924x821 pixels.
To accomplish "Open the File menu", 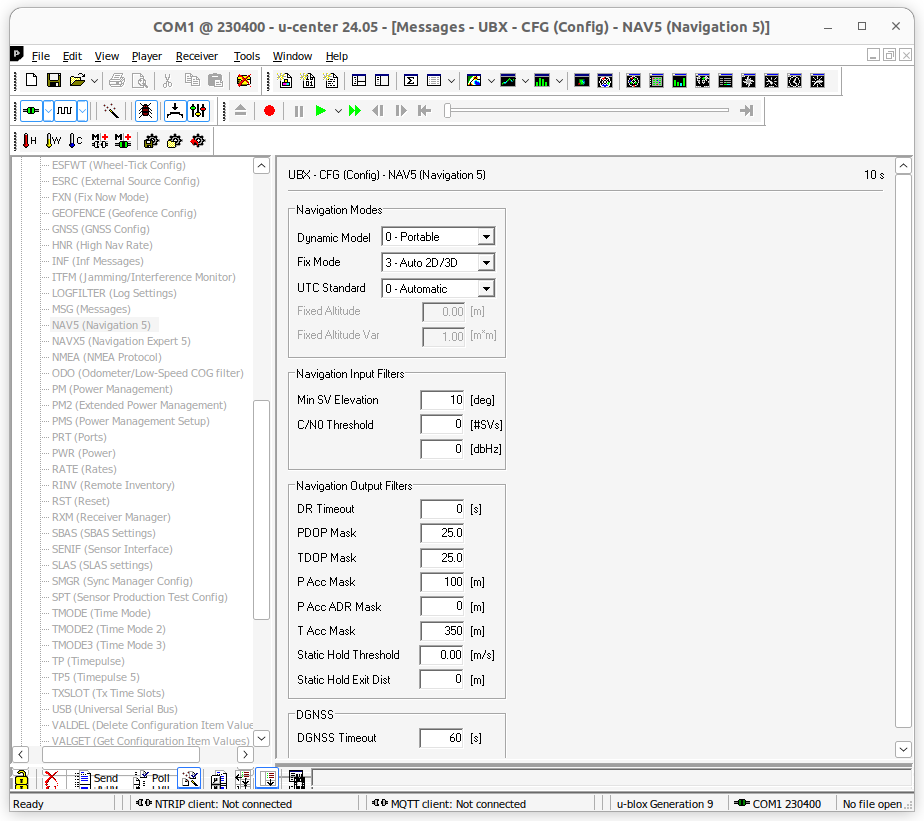I will 41,56.
